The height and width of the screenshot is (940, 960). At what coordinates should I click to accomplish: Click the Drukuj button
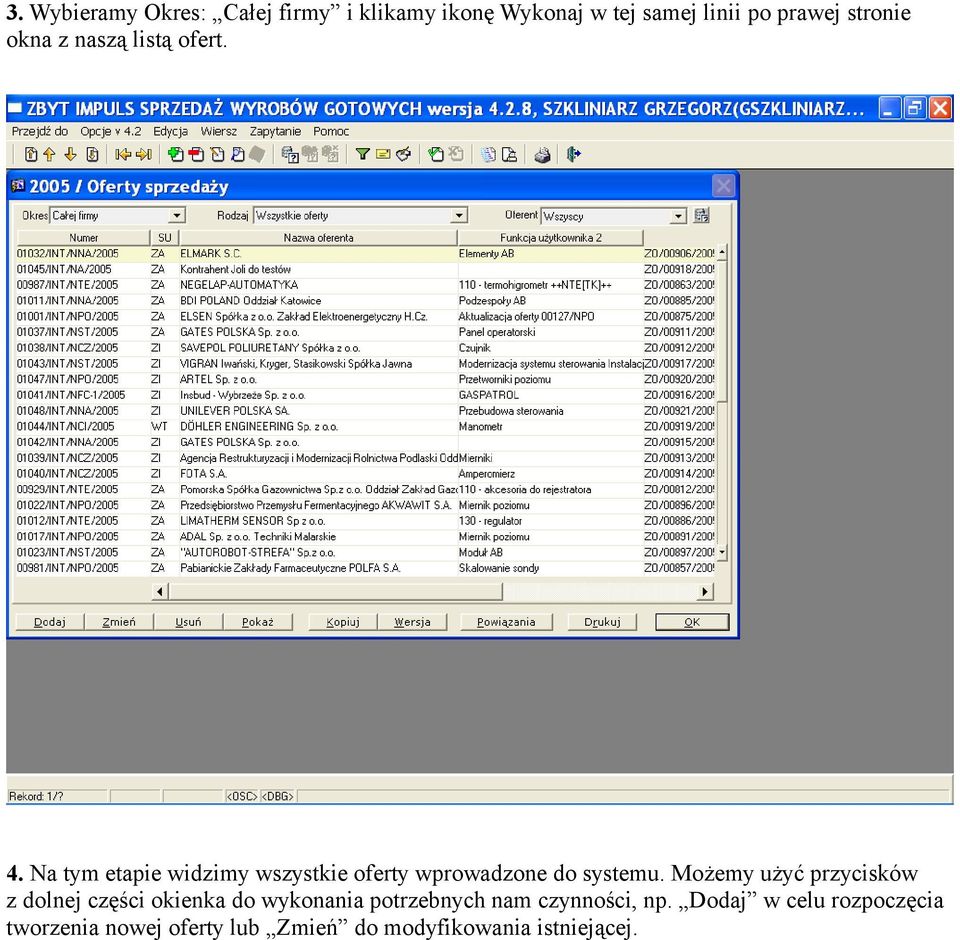point(602,622)
